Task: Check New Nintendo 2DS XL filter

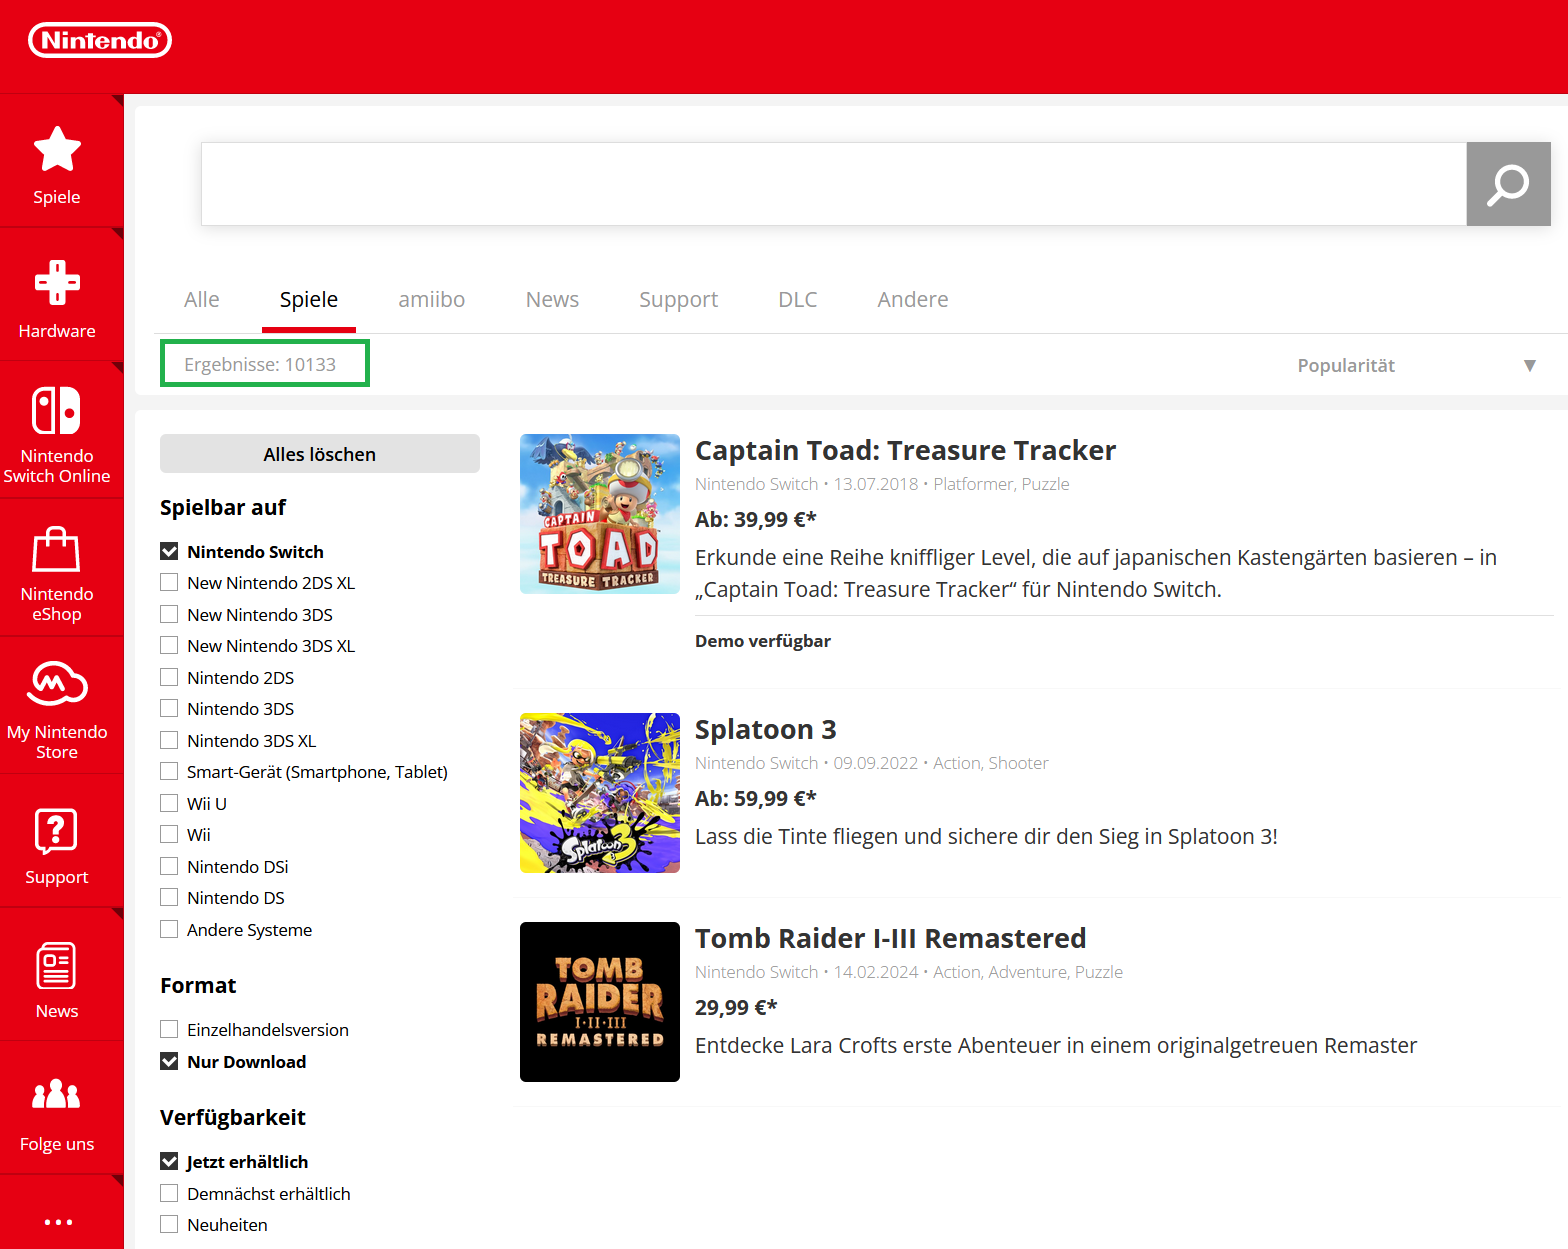Action: [169, 582]
